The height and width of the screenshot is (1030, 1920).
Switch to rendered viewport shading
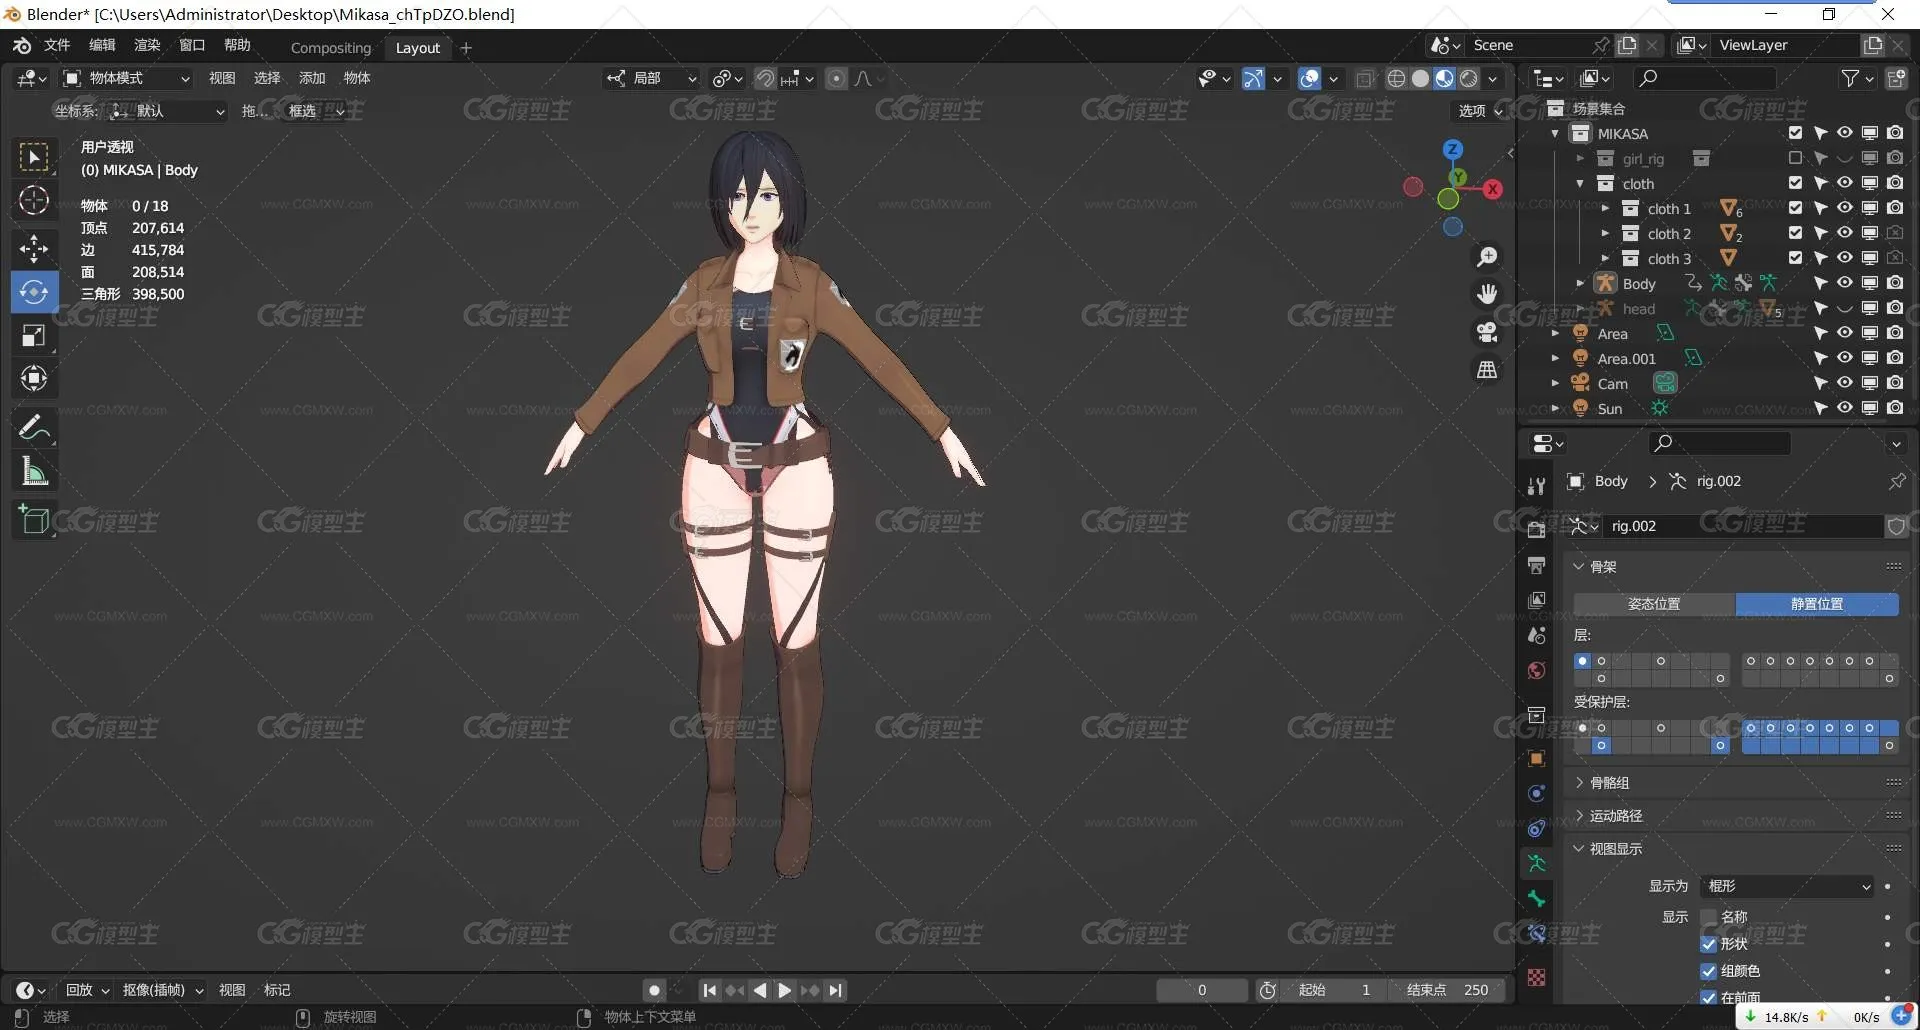pyautogui.click(x=1469, y=79)
